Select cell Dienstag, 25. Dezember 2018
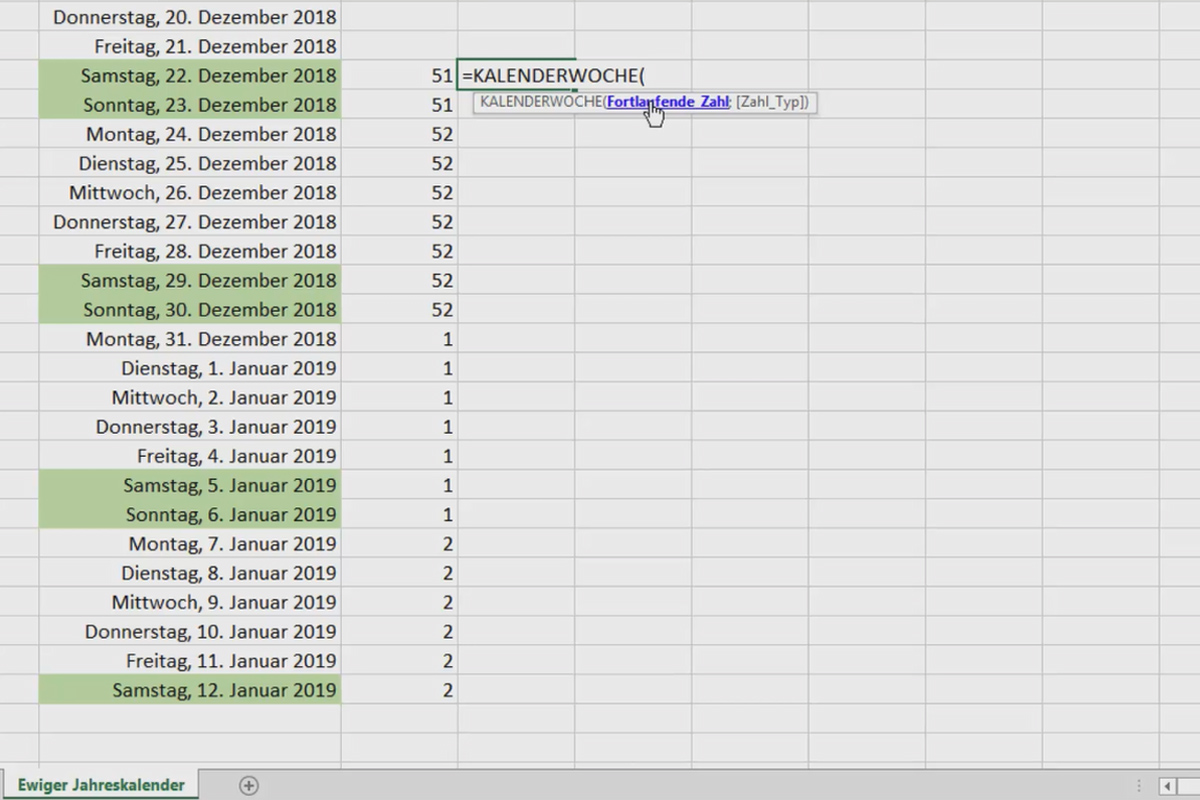Viewport: 1200px width, 800px height. 190,163
